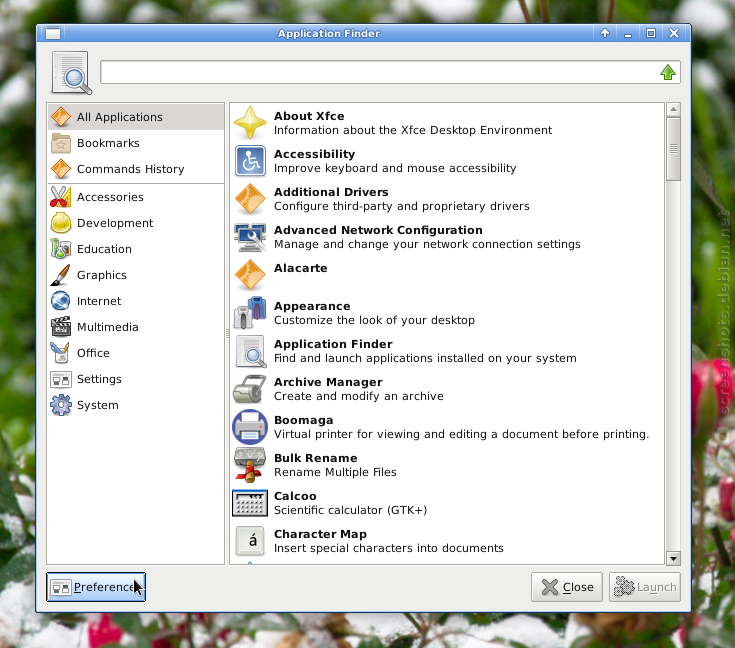Image resolution: width=735 pixels, height=648 pixels.
Task: Click the System gear icon
Action: click(61, 405)
